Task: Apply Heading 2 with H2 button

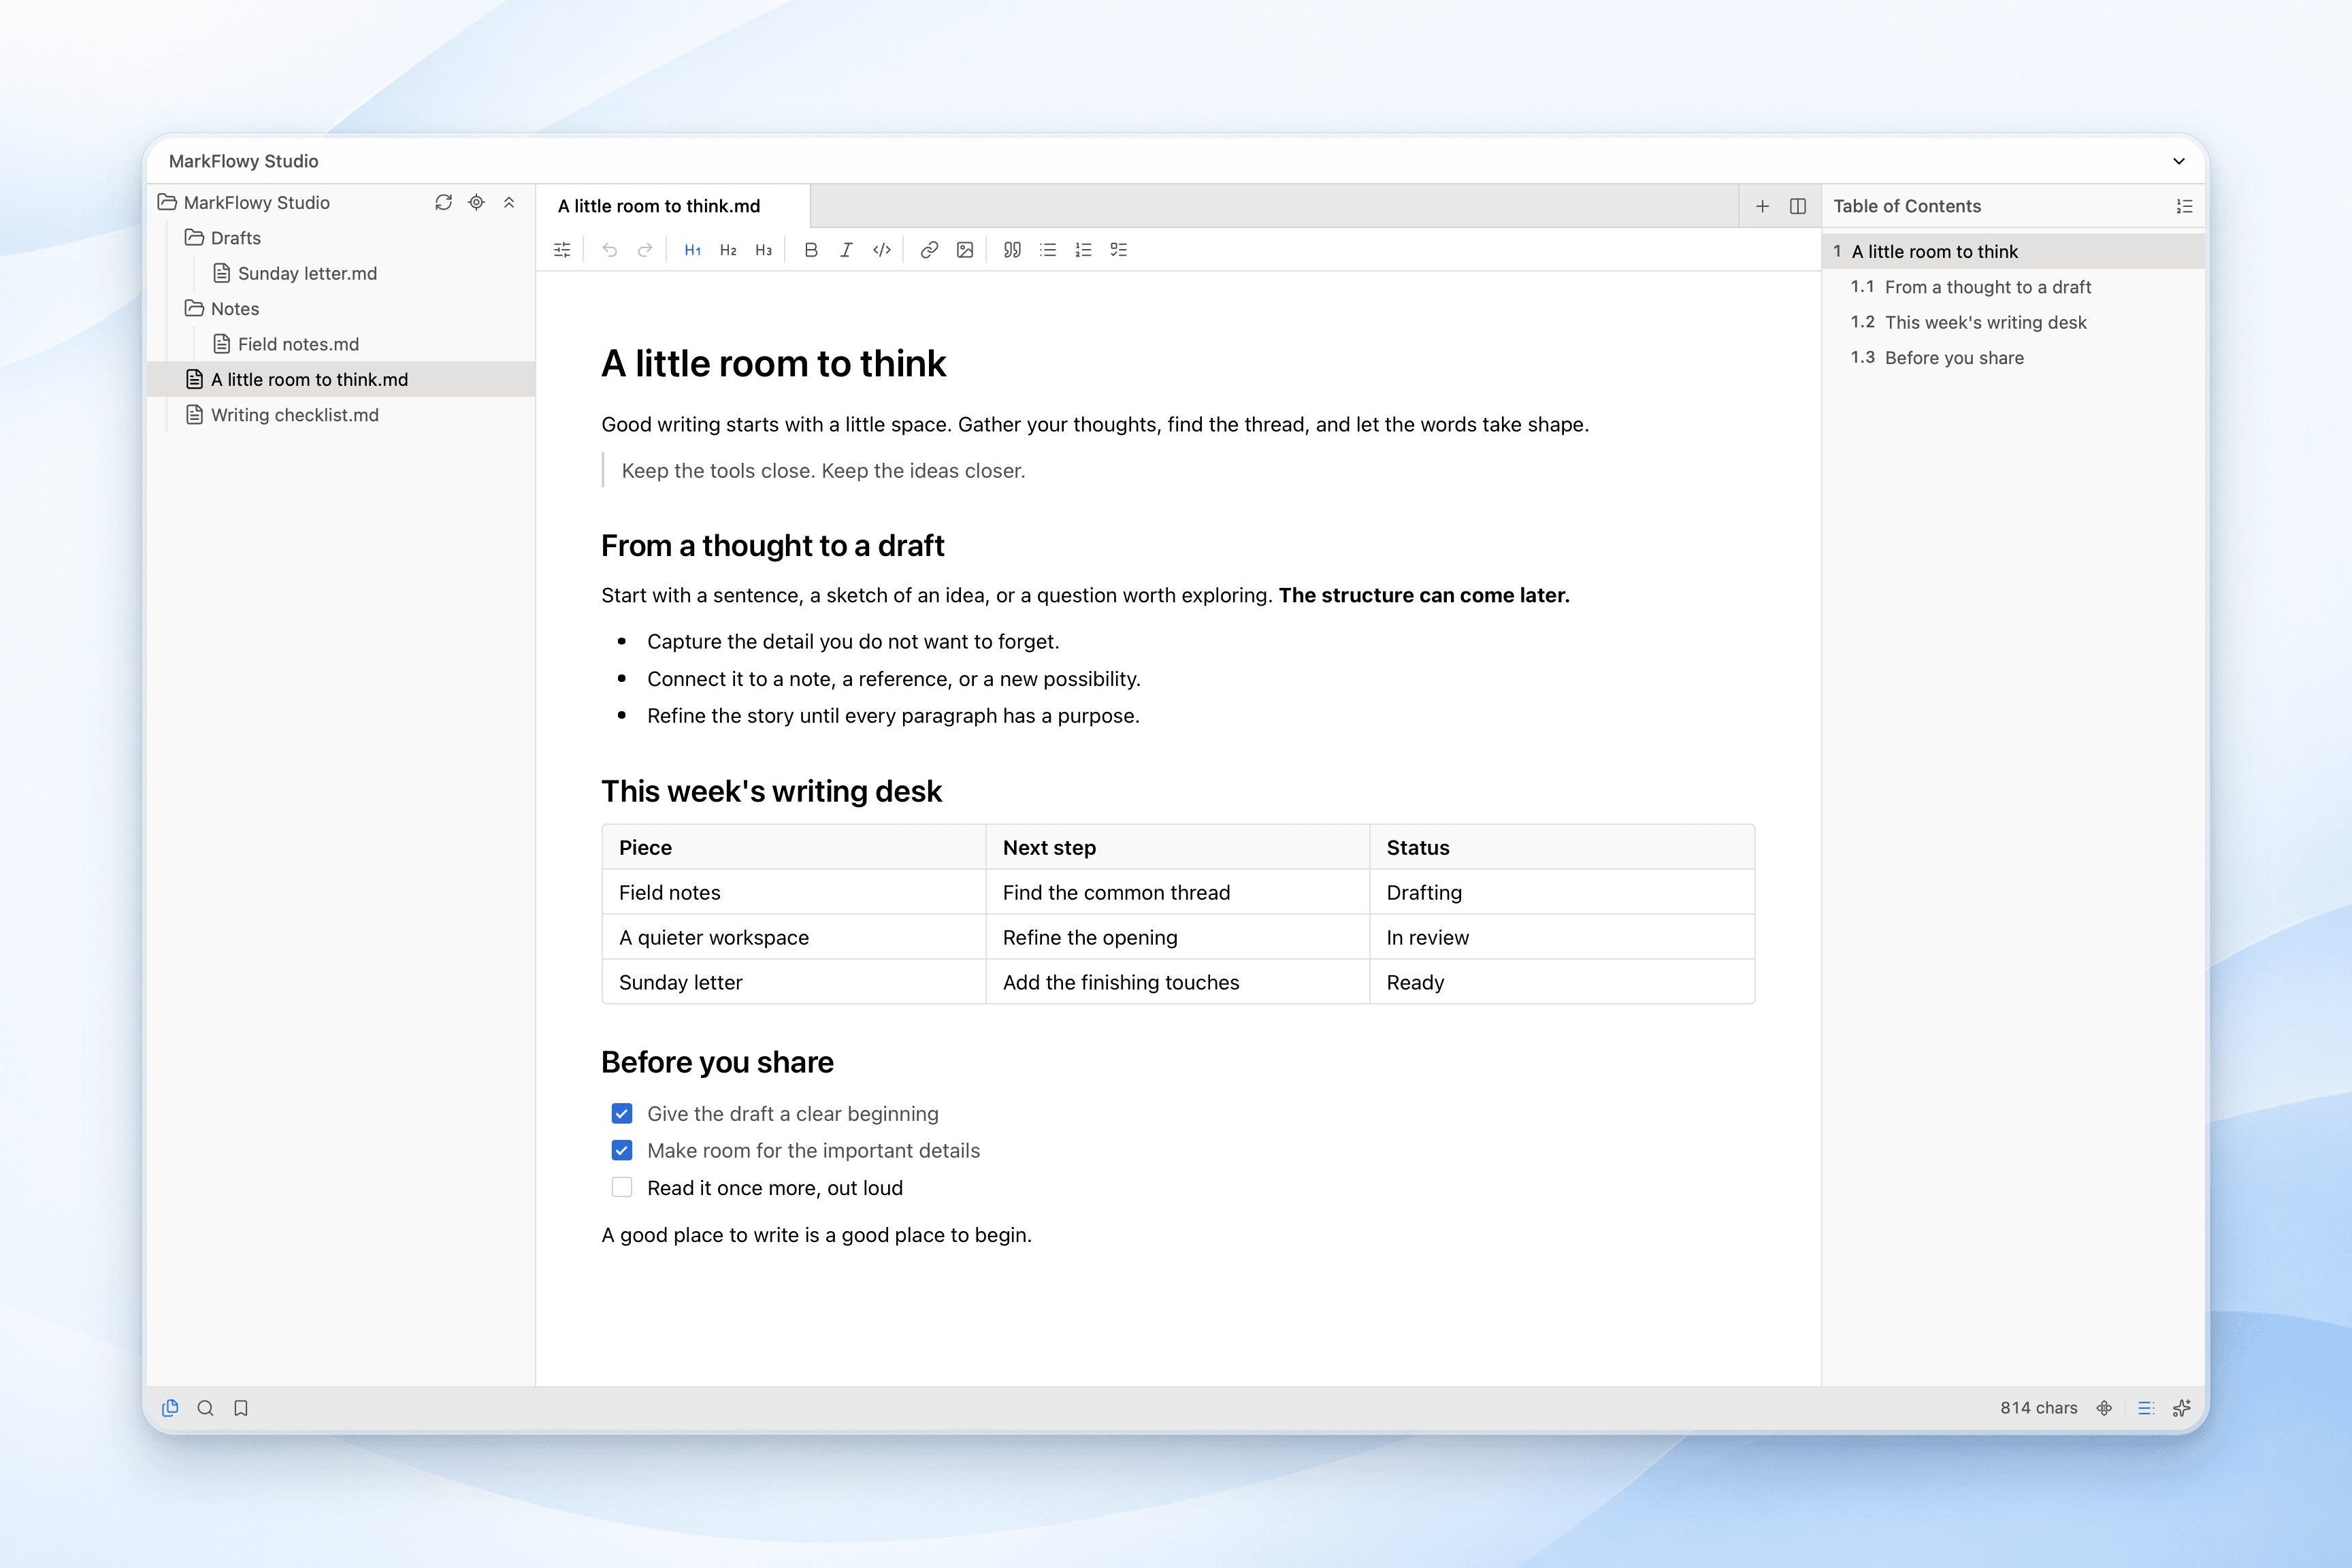Action: click(x=728, y=250)
